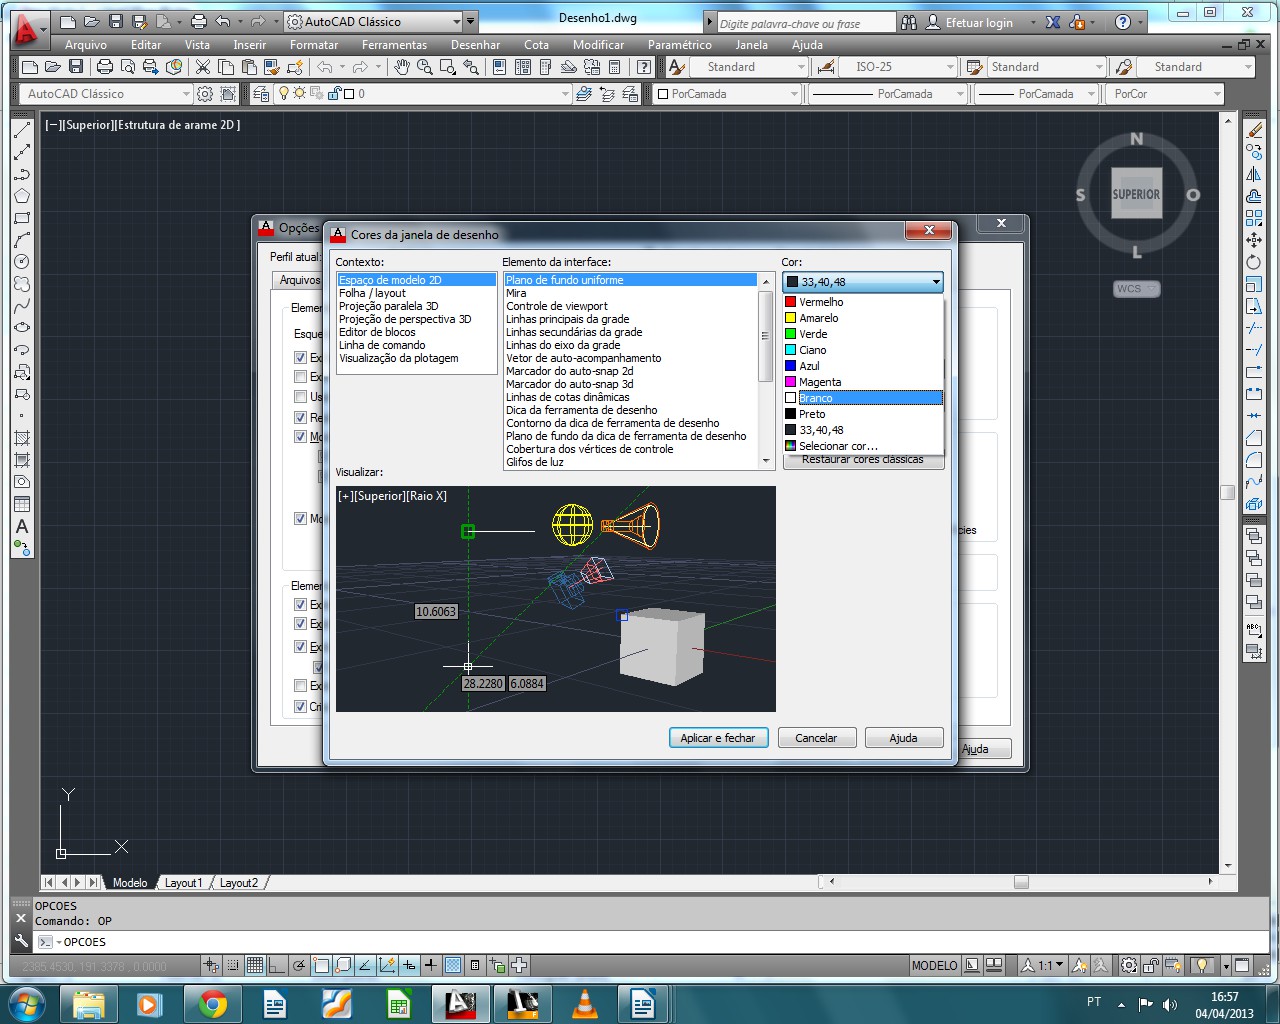Select the Rotate modify tool

[x=1254, y=262]
